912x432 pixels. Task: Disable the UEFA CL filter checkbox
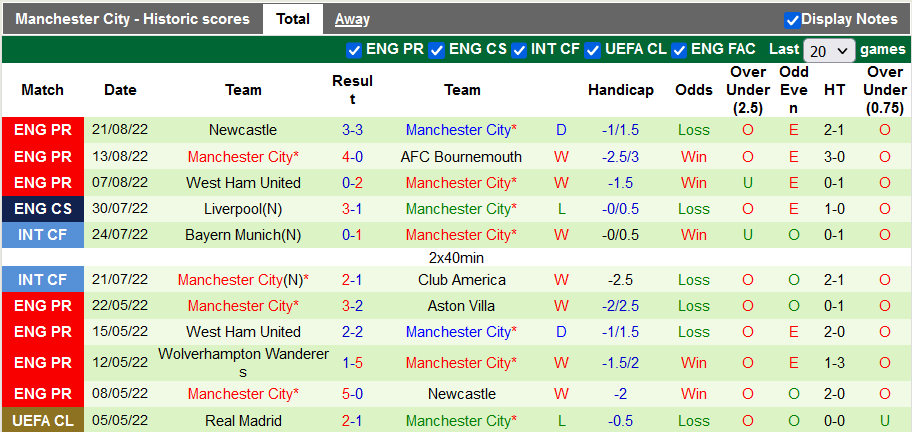[x=594, y=50]
